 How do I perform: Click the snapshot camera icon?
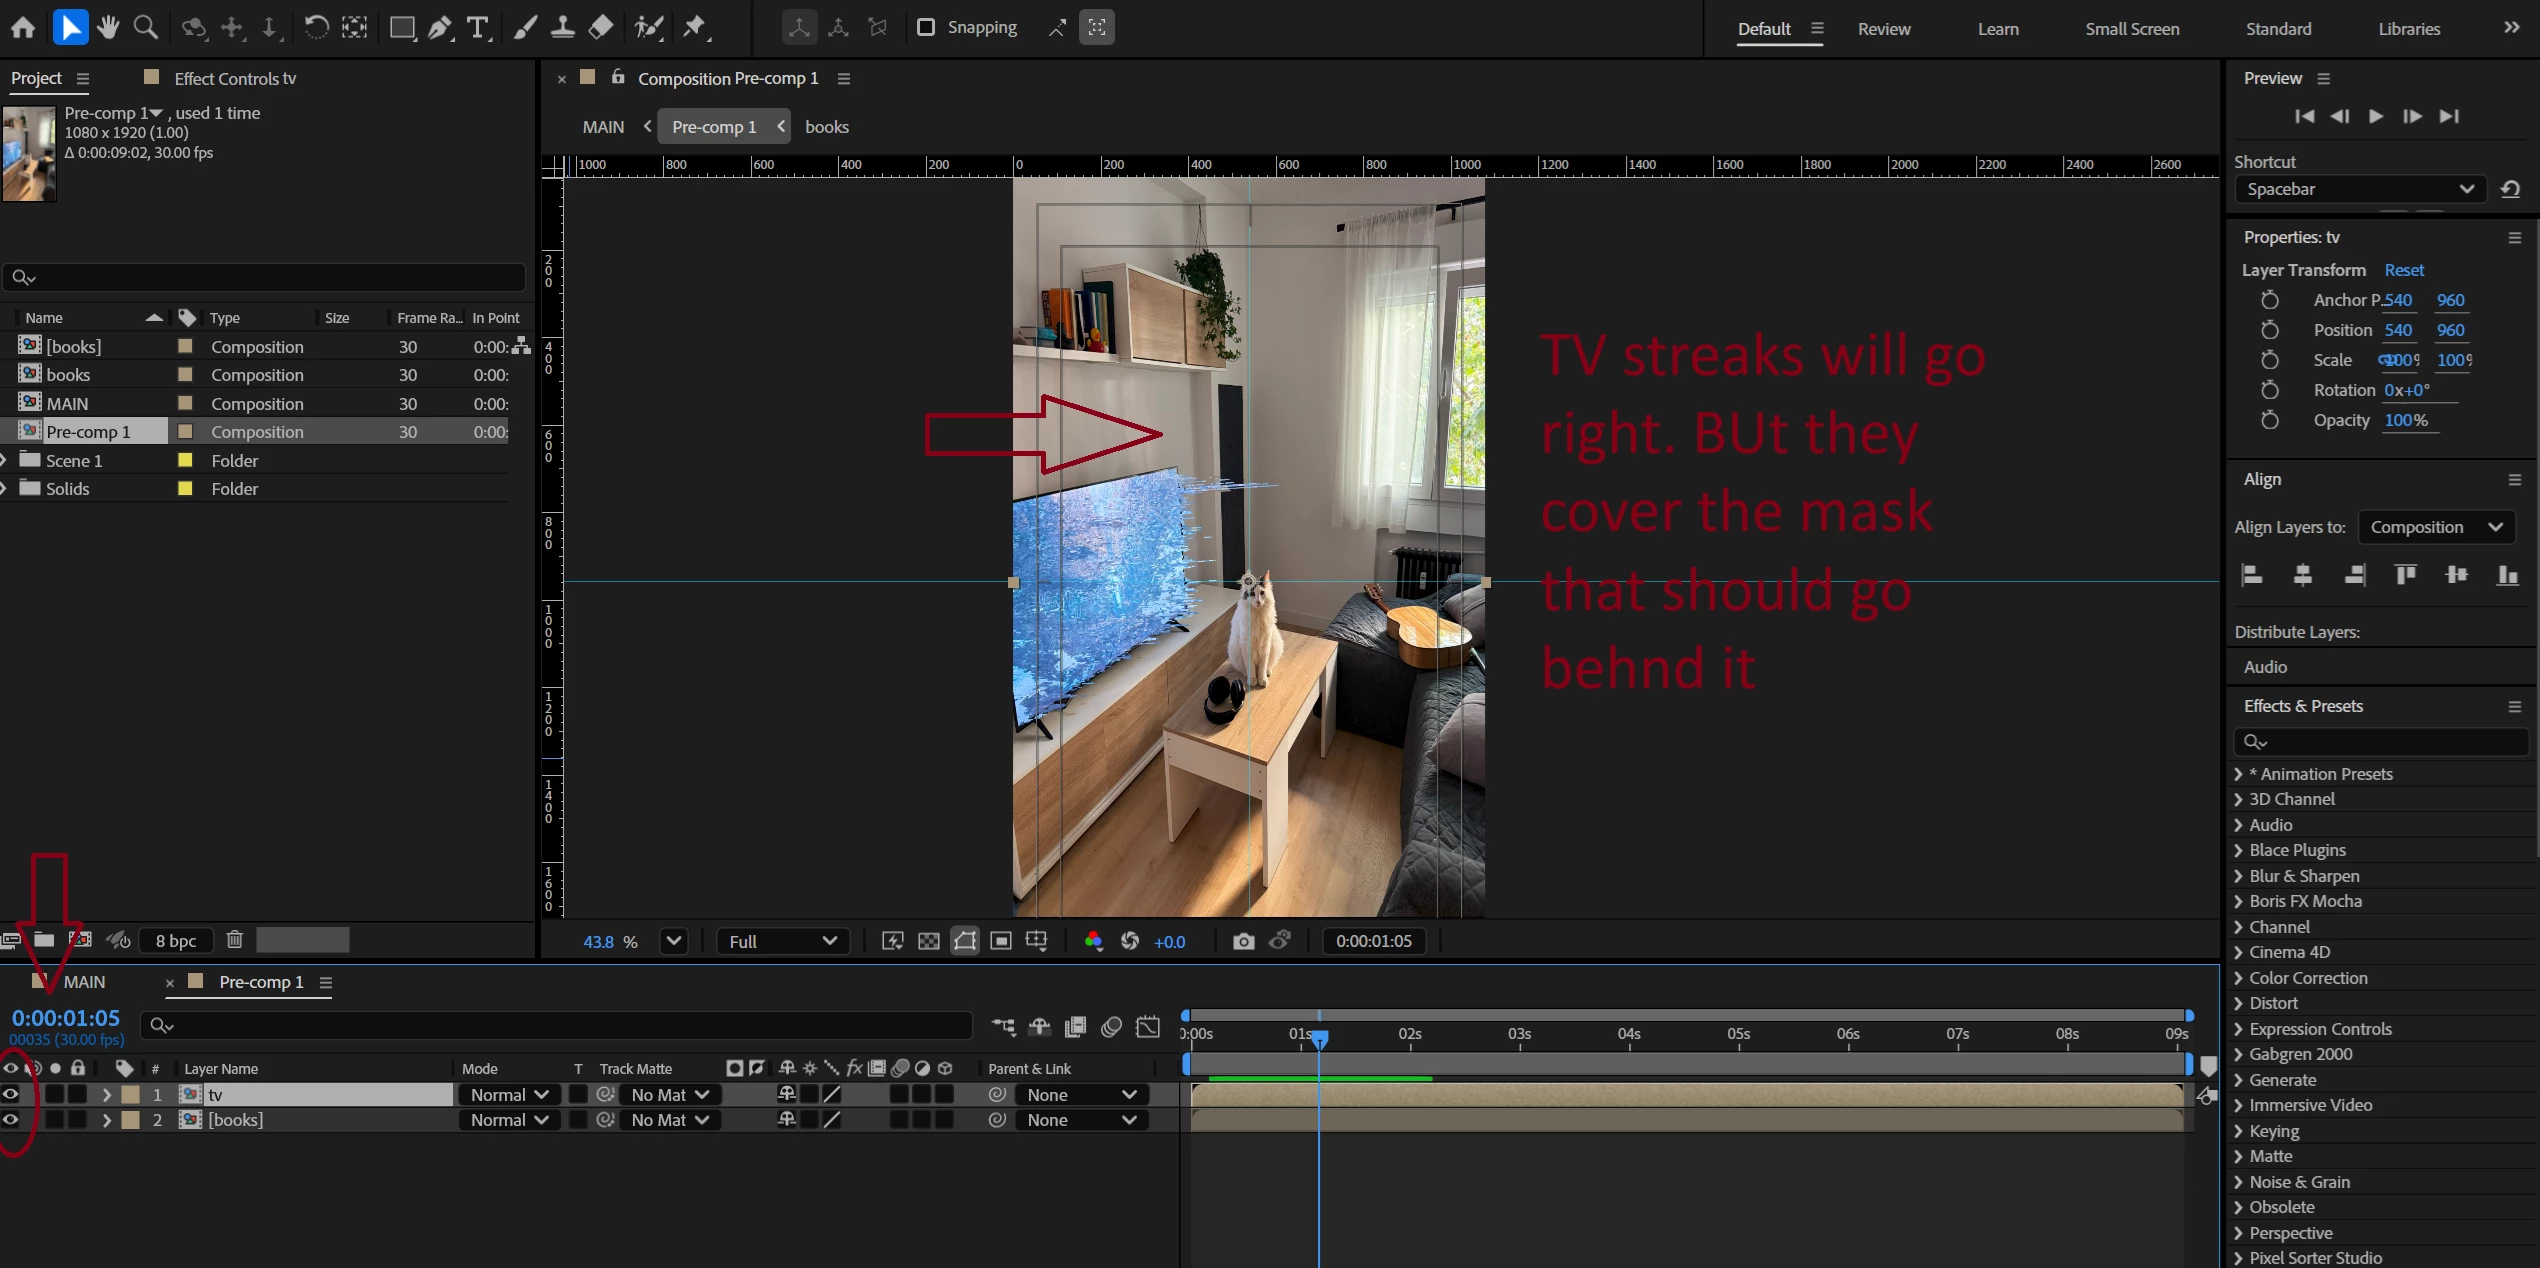coord(1243,941)
